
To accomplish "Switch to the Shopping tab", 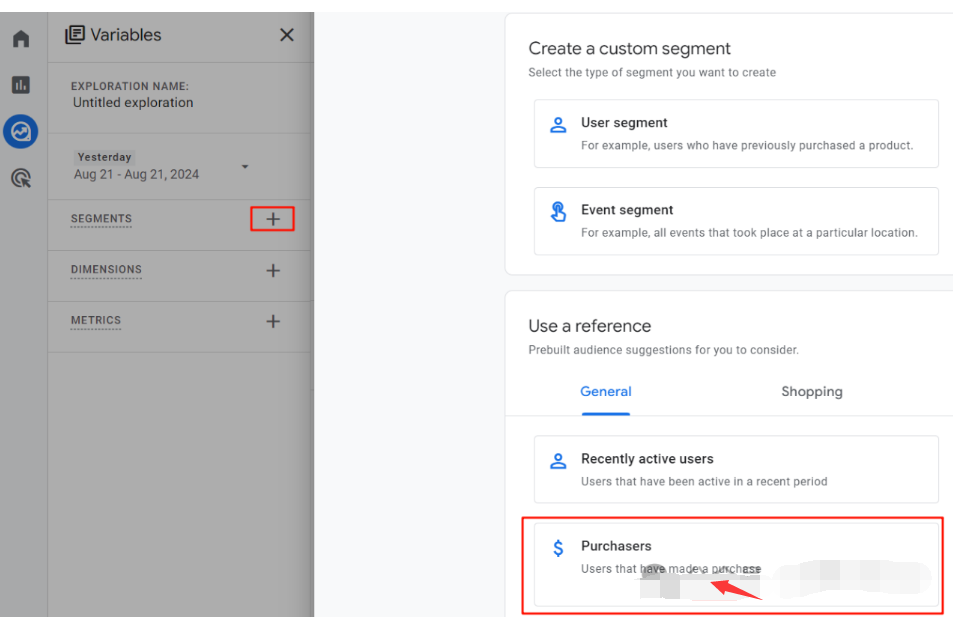I will tap(811, 391).
